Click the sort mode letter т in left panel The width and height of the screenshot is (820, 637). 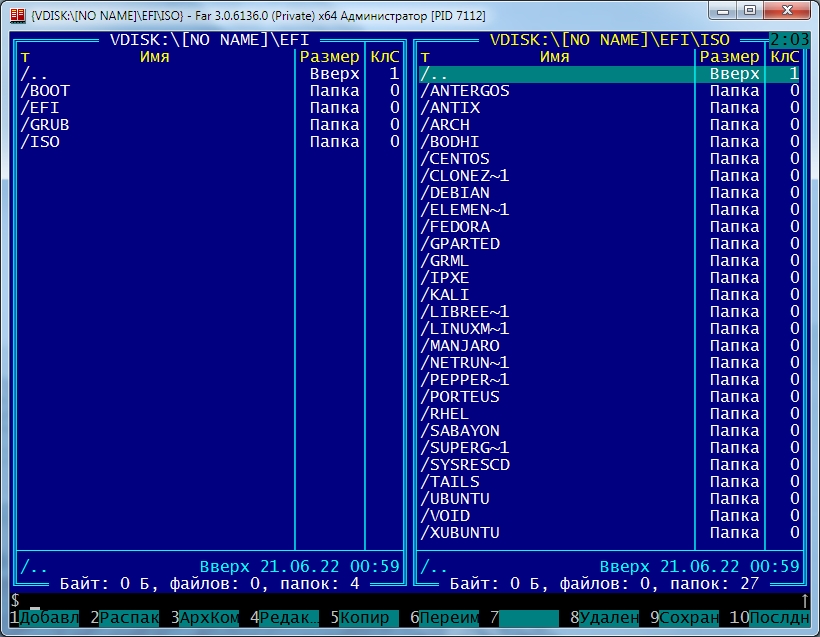pos(25,58)
